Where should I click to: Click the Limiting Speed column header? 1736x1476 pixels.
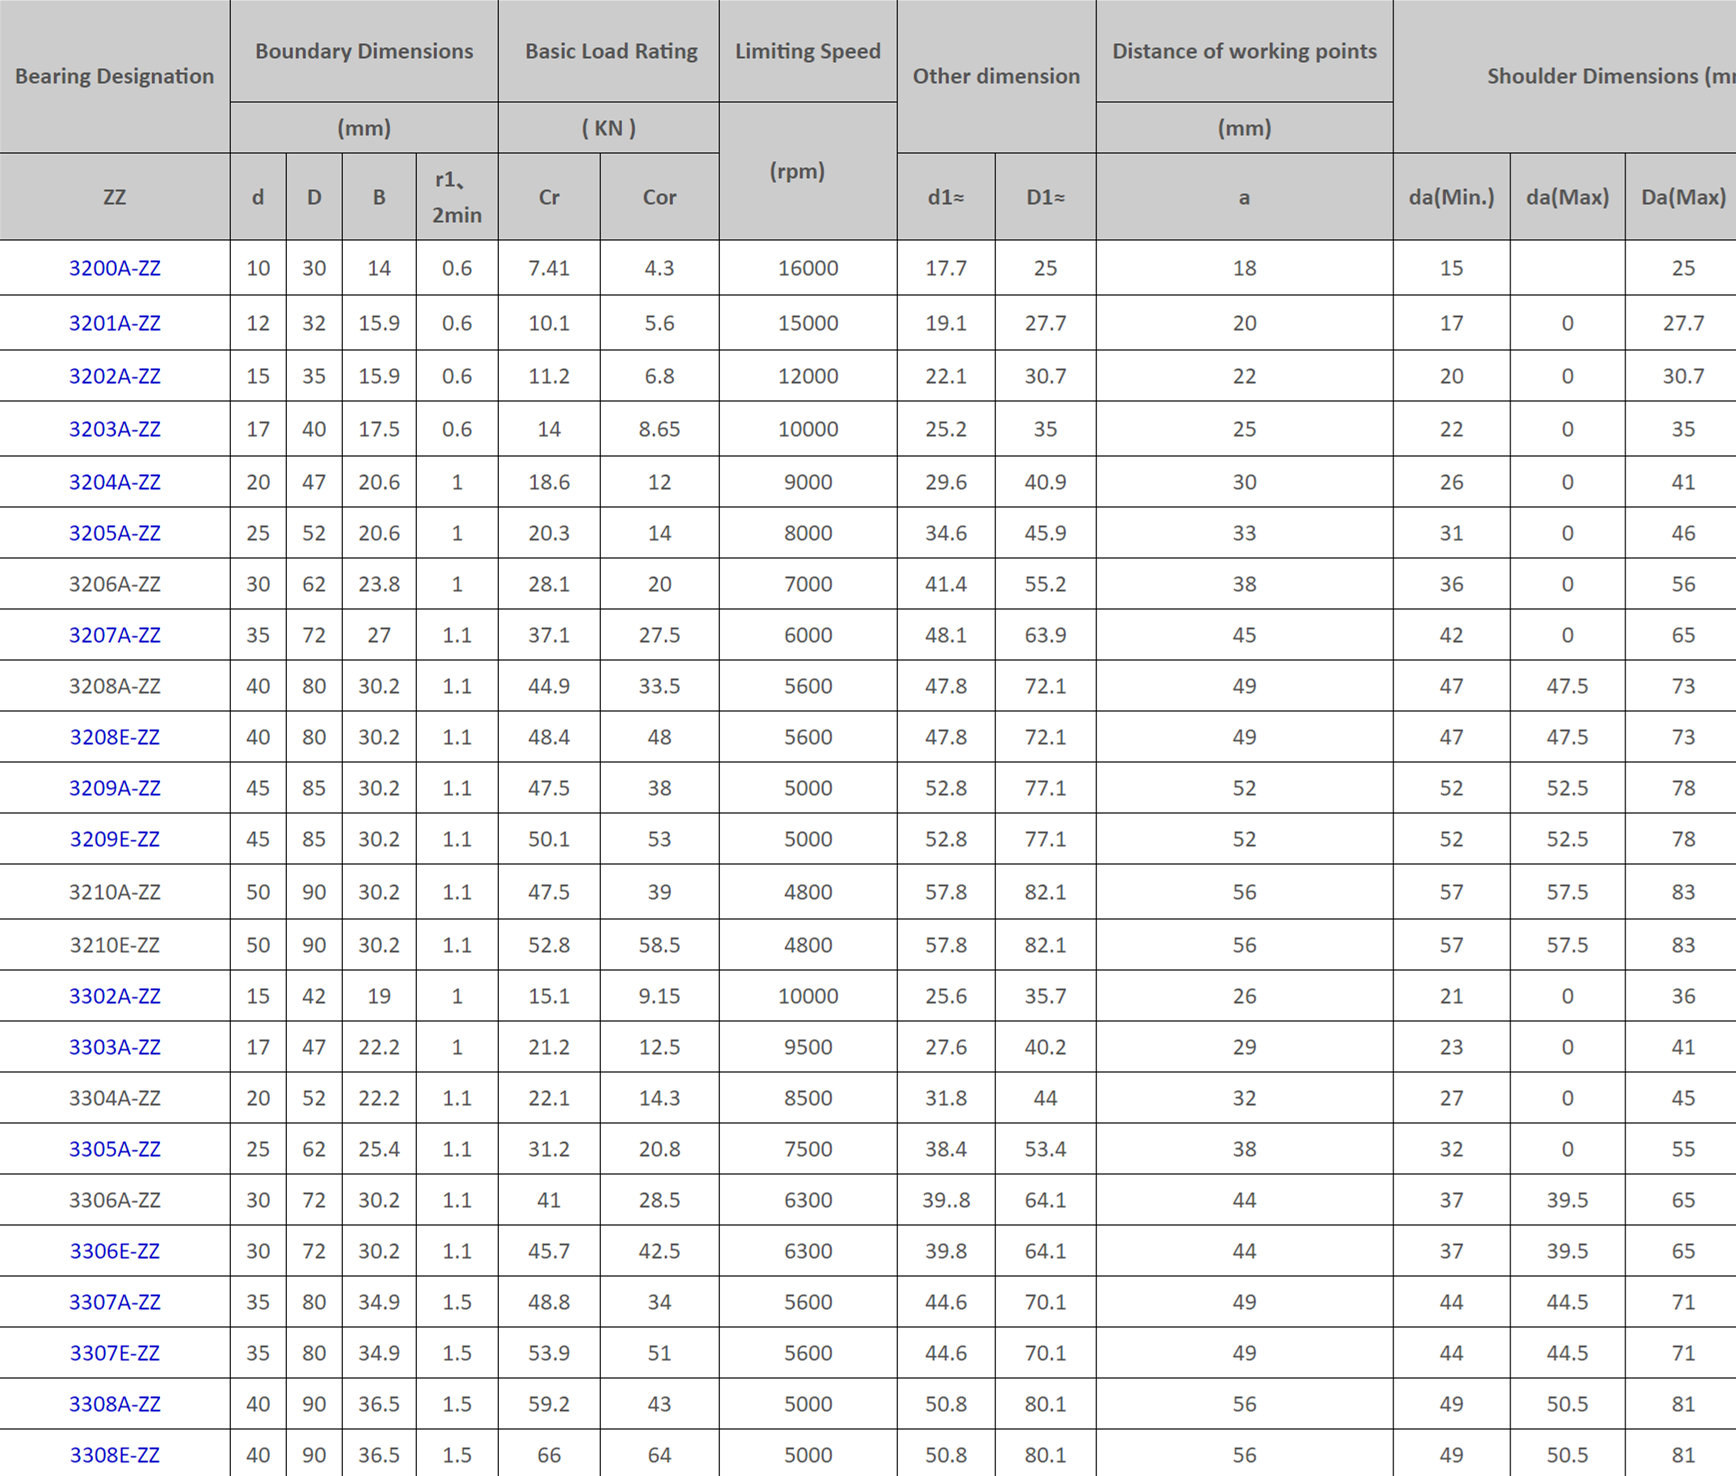coord(807,51)
